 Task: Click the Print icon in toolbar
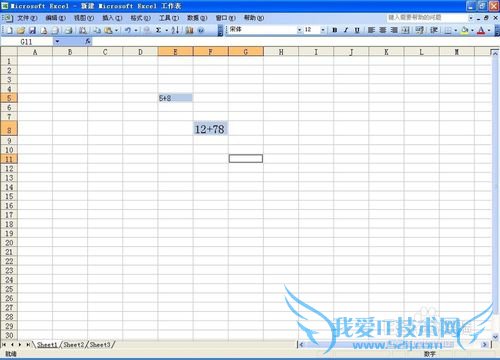[68, 30]
